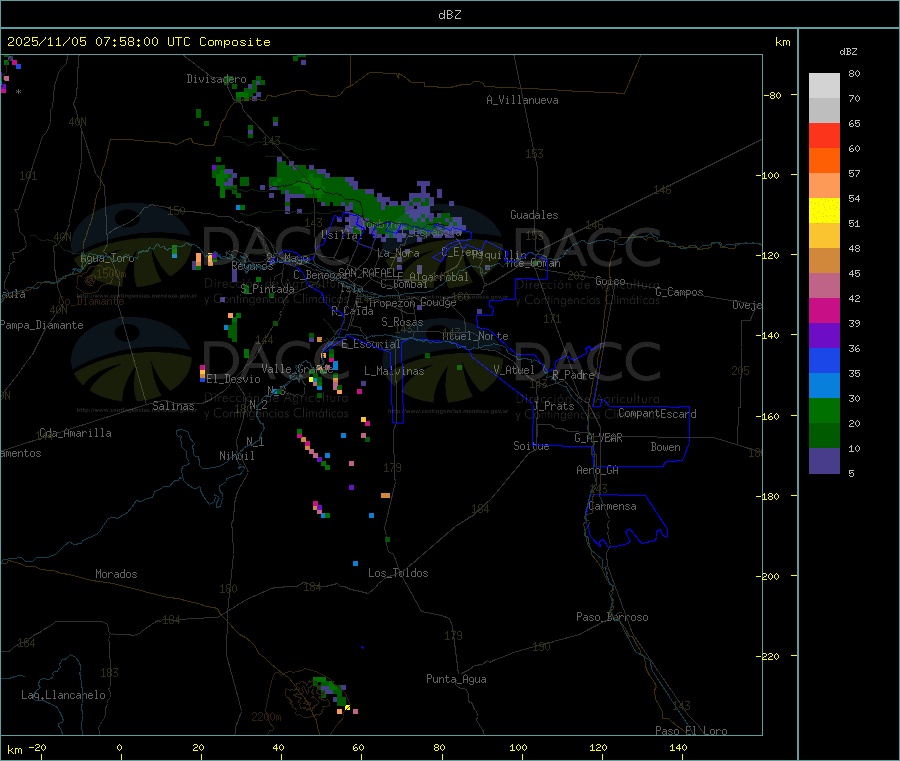Click the S_Pintada map label
900x761 pixels.
click(267, 289)
